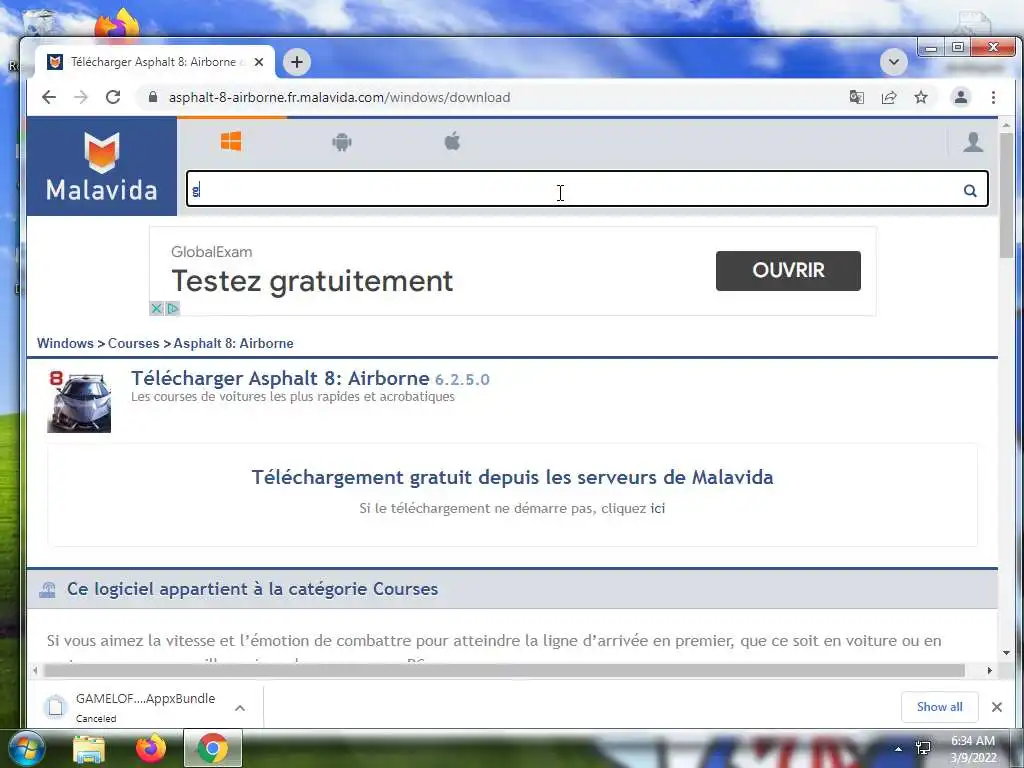Open the Windows breadcrumb link
Image resolution: width=1024 pixels, height=768 pixels.
pos(65,344)
